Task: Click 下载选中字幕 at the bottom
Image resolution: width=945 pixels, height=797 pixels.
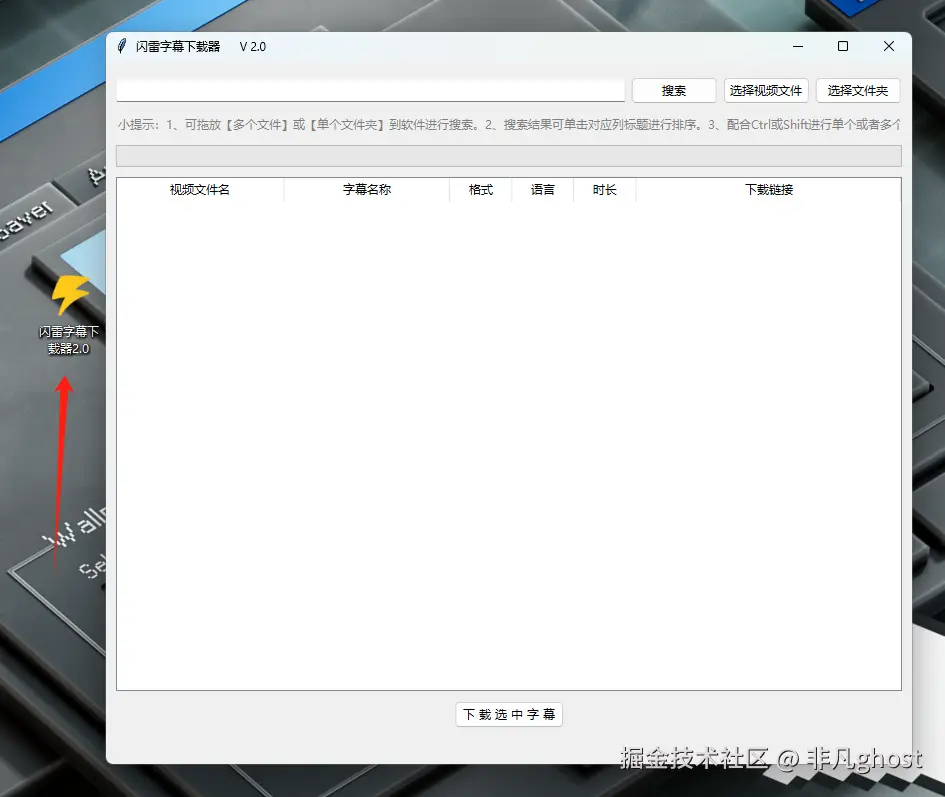Action: pos(508,714)
